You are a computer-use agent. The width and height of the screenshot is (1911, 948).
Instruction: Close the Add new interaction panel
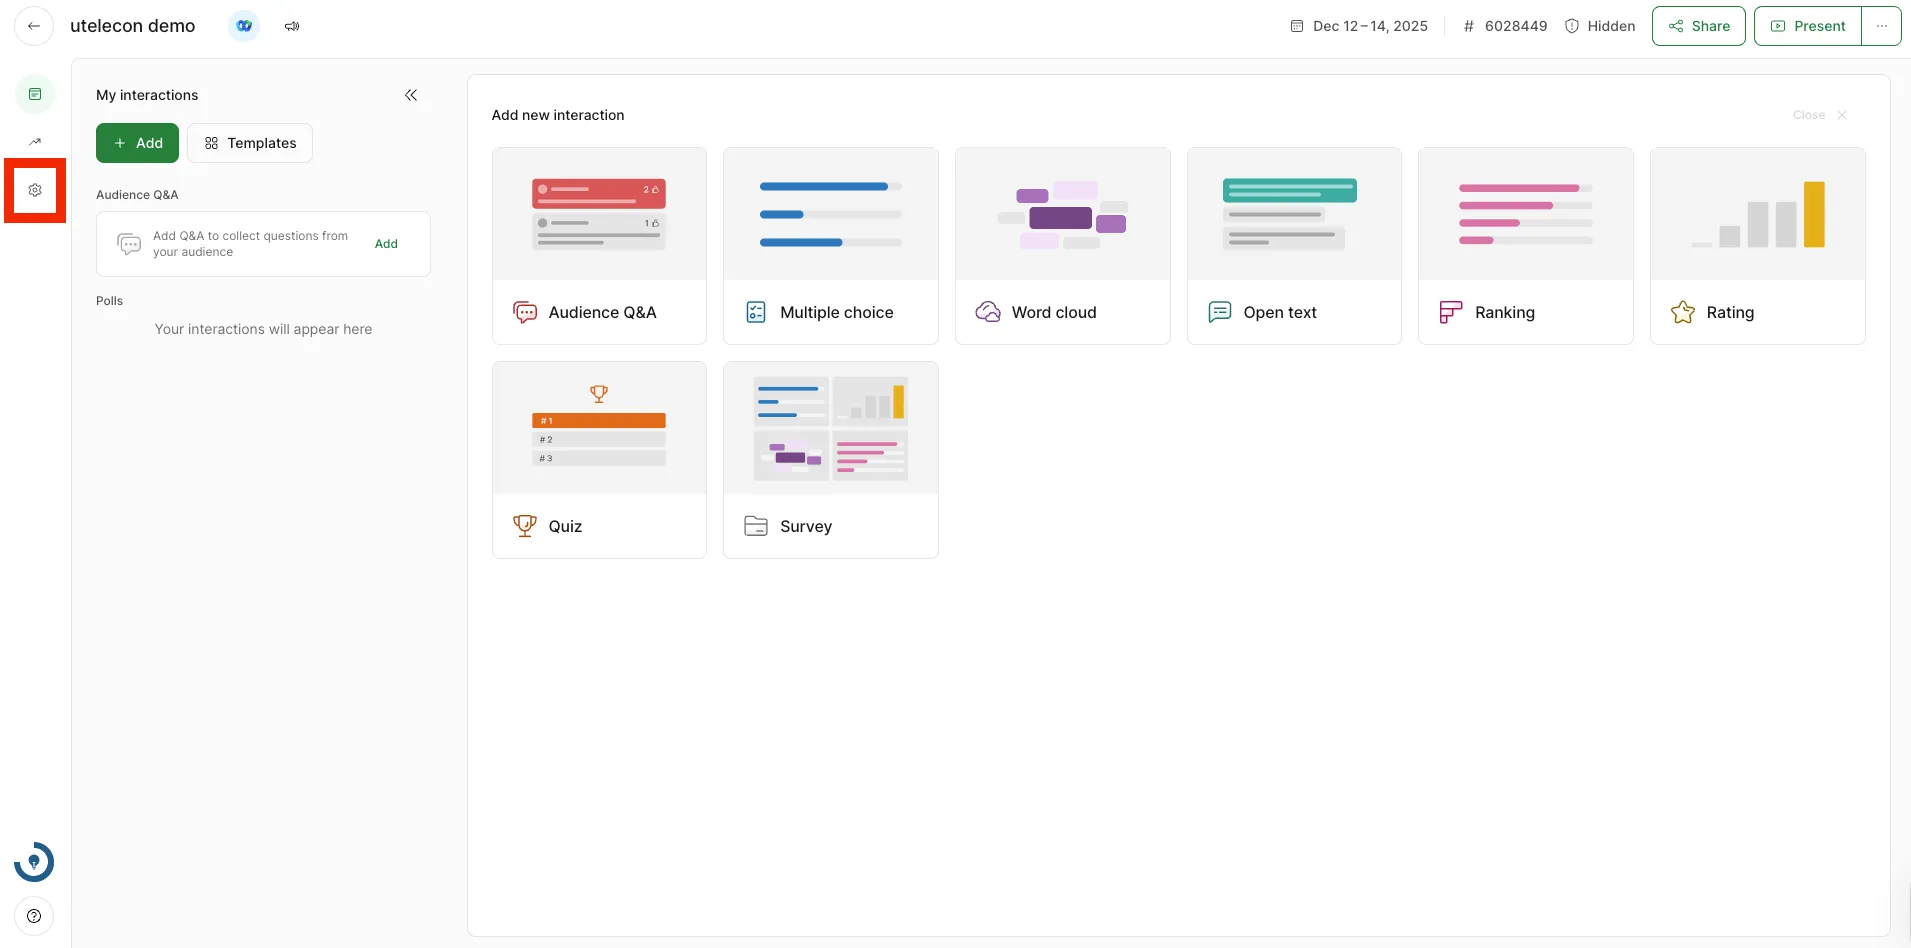pos(1820,115)
